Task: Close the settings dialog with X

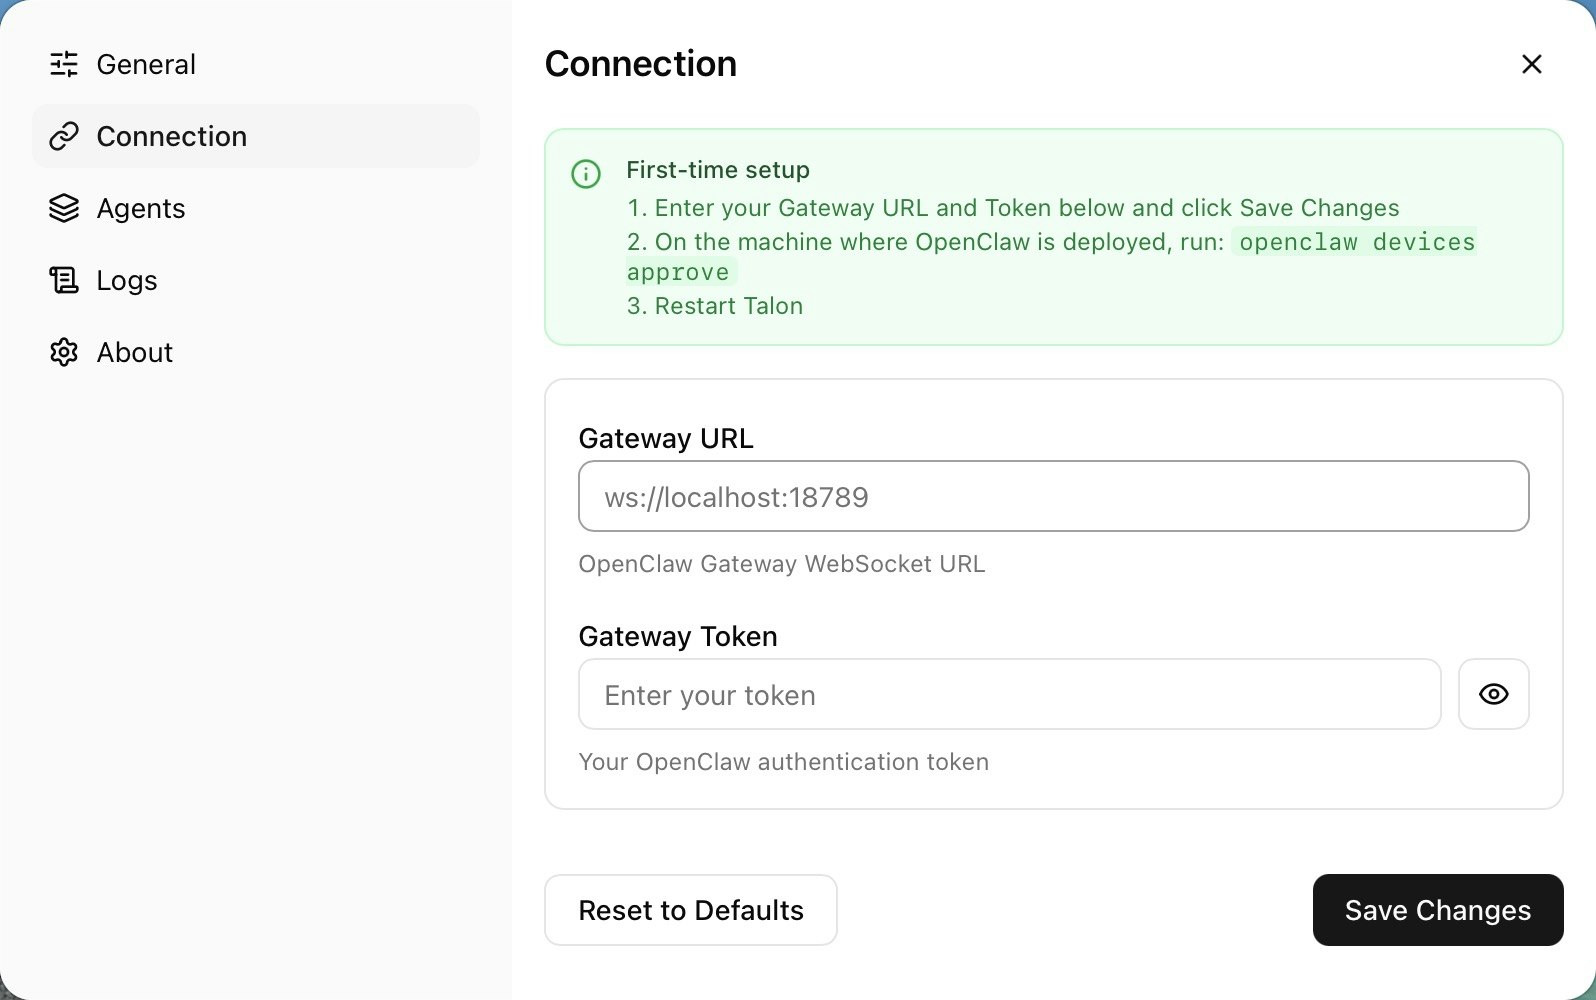Action: 1531,64
